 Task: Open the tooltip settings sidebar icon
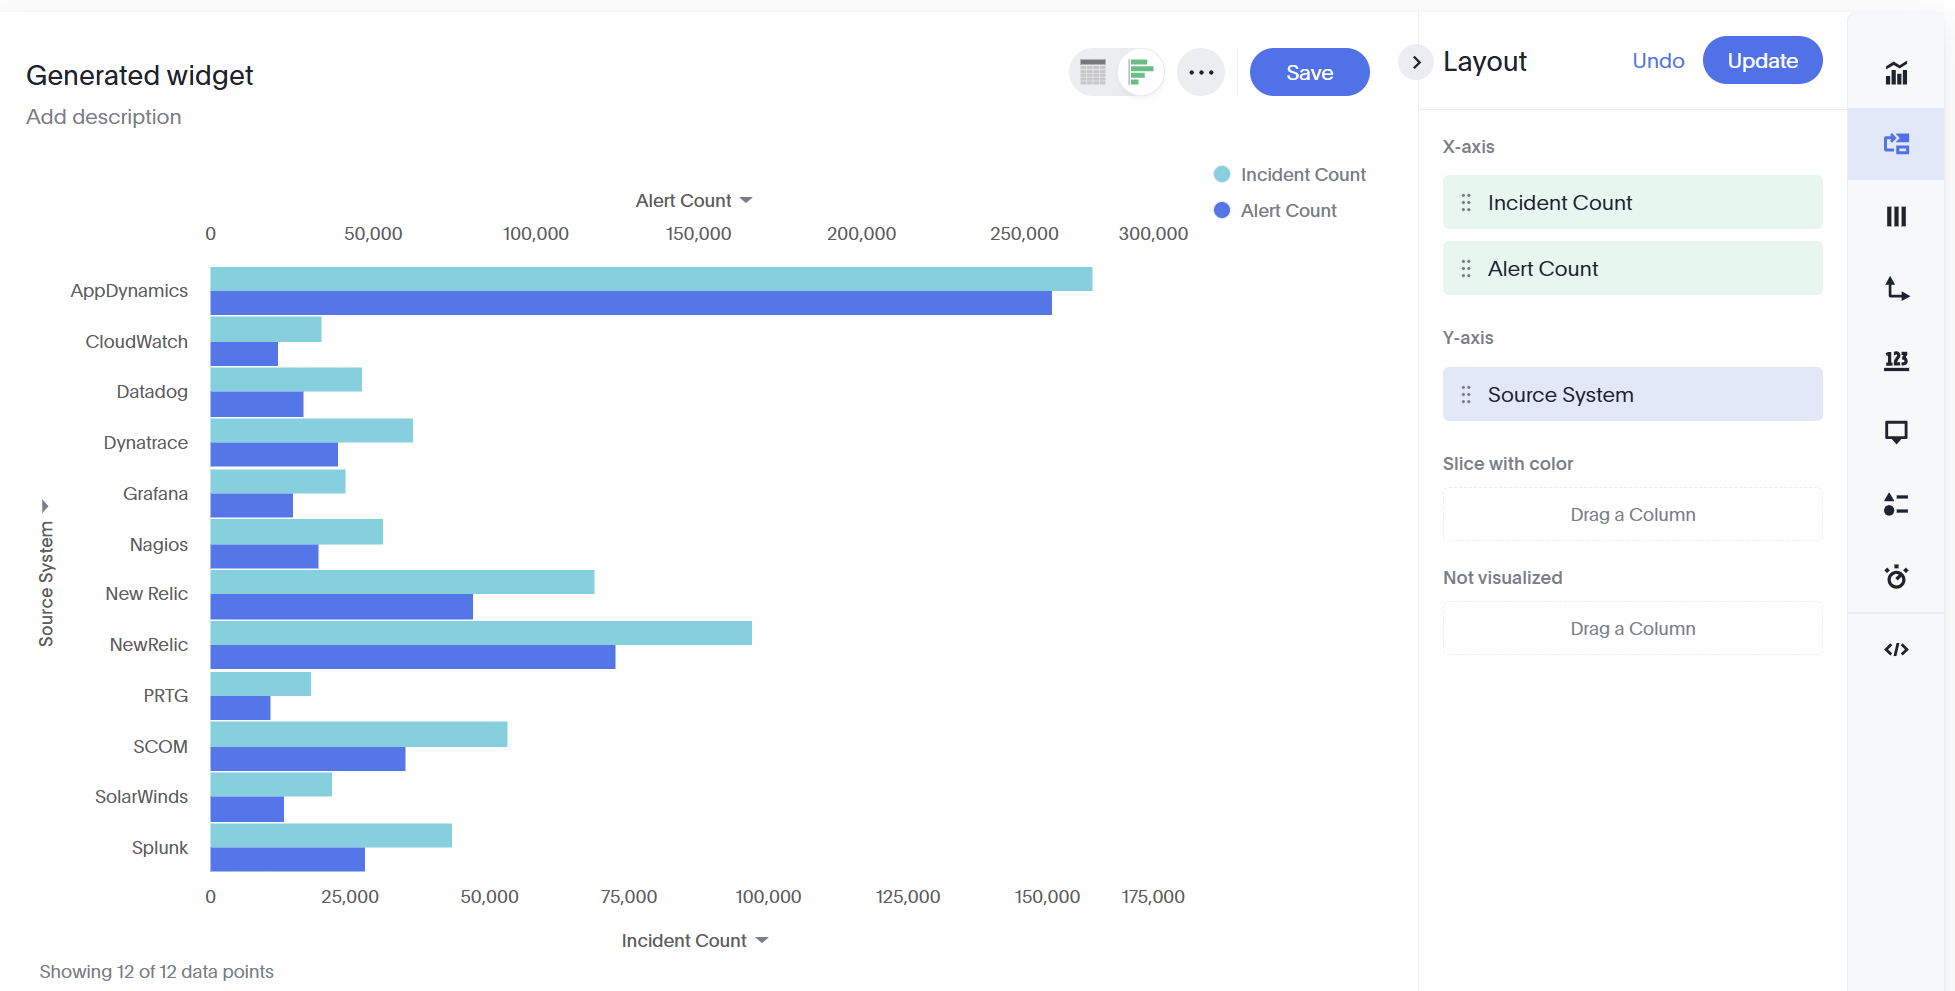tap(1896, 432)
